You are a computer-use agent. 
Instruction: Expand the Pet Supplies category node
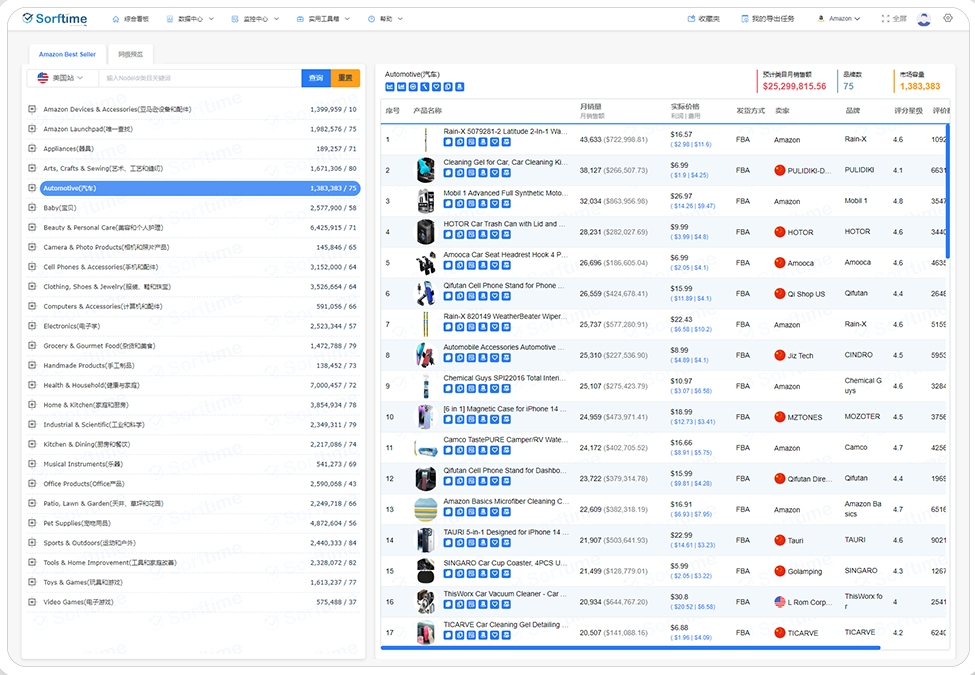pyautogui.click(x=32, y=523)
